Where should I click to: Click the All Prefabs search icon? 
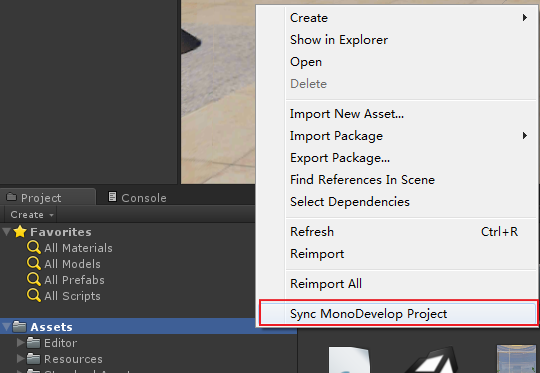click(34, 279)
